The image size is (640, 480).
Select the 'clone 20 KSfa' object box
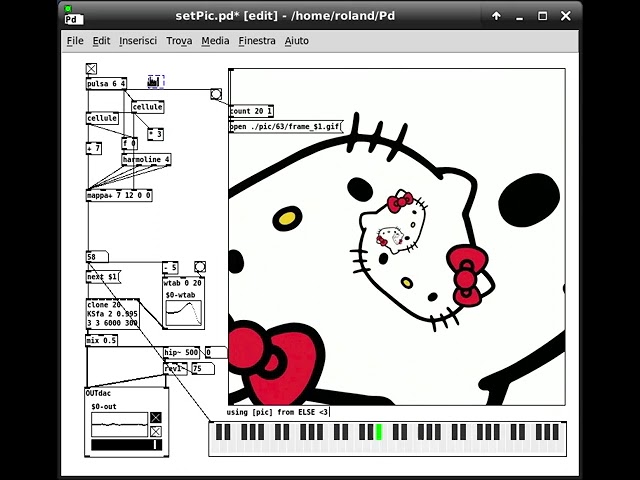(113, 314)
